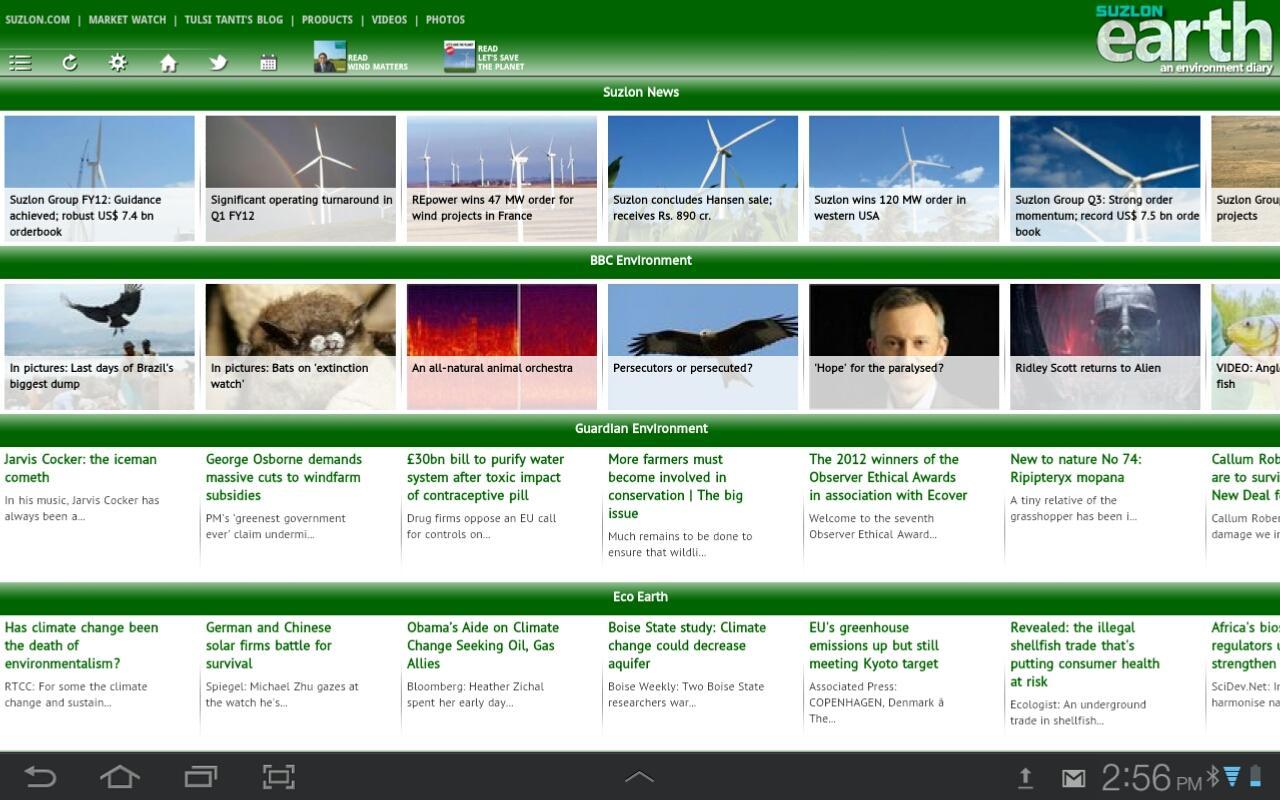Select Guardian Environment section header
Viewport: 1280px width, 800px height.
[640, 428]
